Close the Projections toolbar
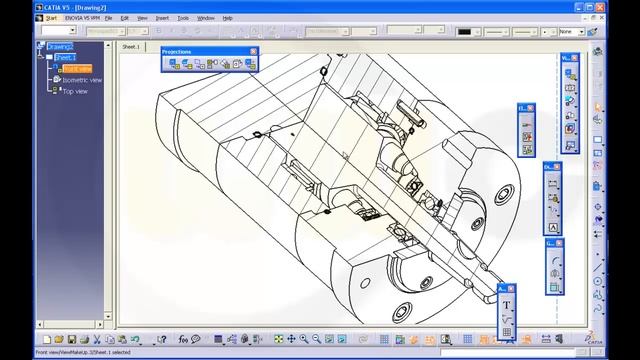The width and height of the screenshot is (640, 360). click(x=253, y=51)
